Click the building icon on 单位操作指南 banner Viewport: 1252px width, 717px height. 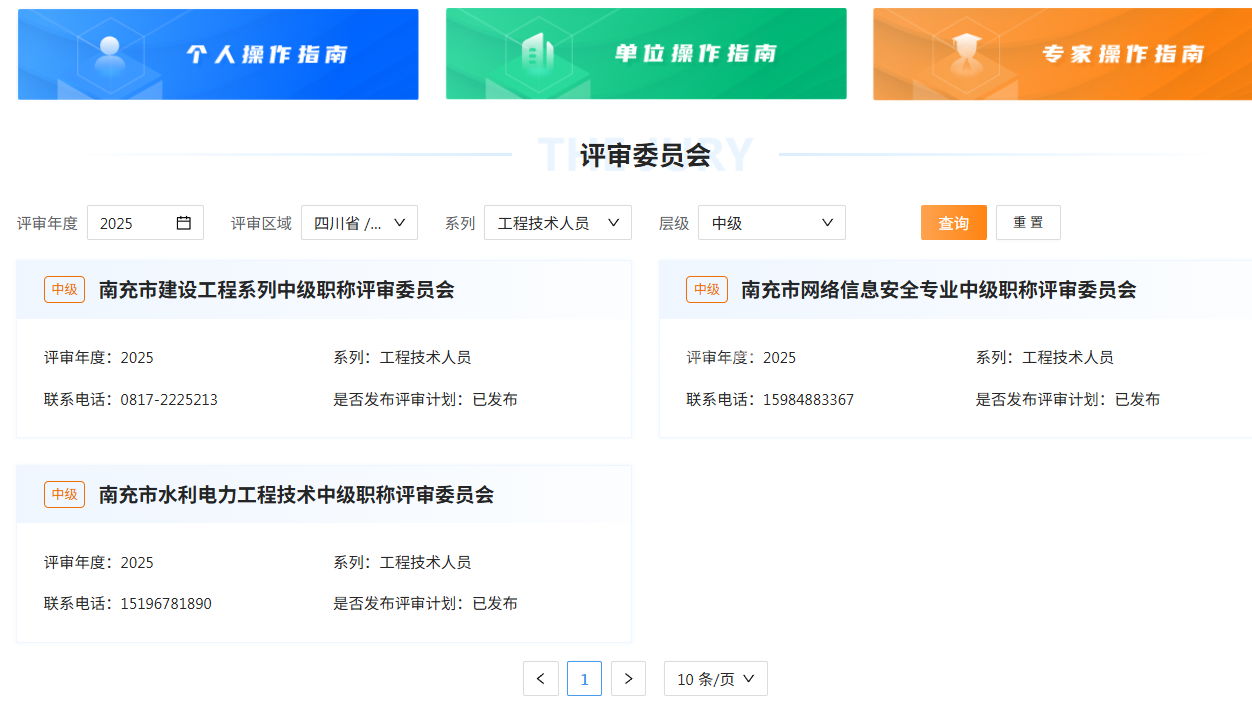click(537, 52)
